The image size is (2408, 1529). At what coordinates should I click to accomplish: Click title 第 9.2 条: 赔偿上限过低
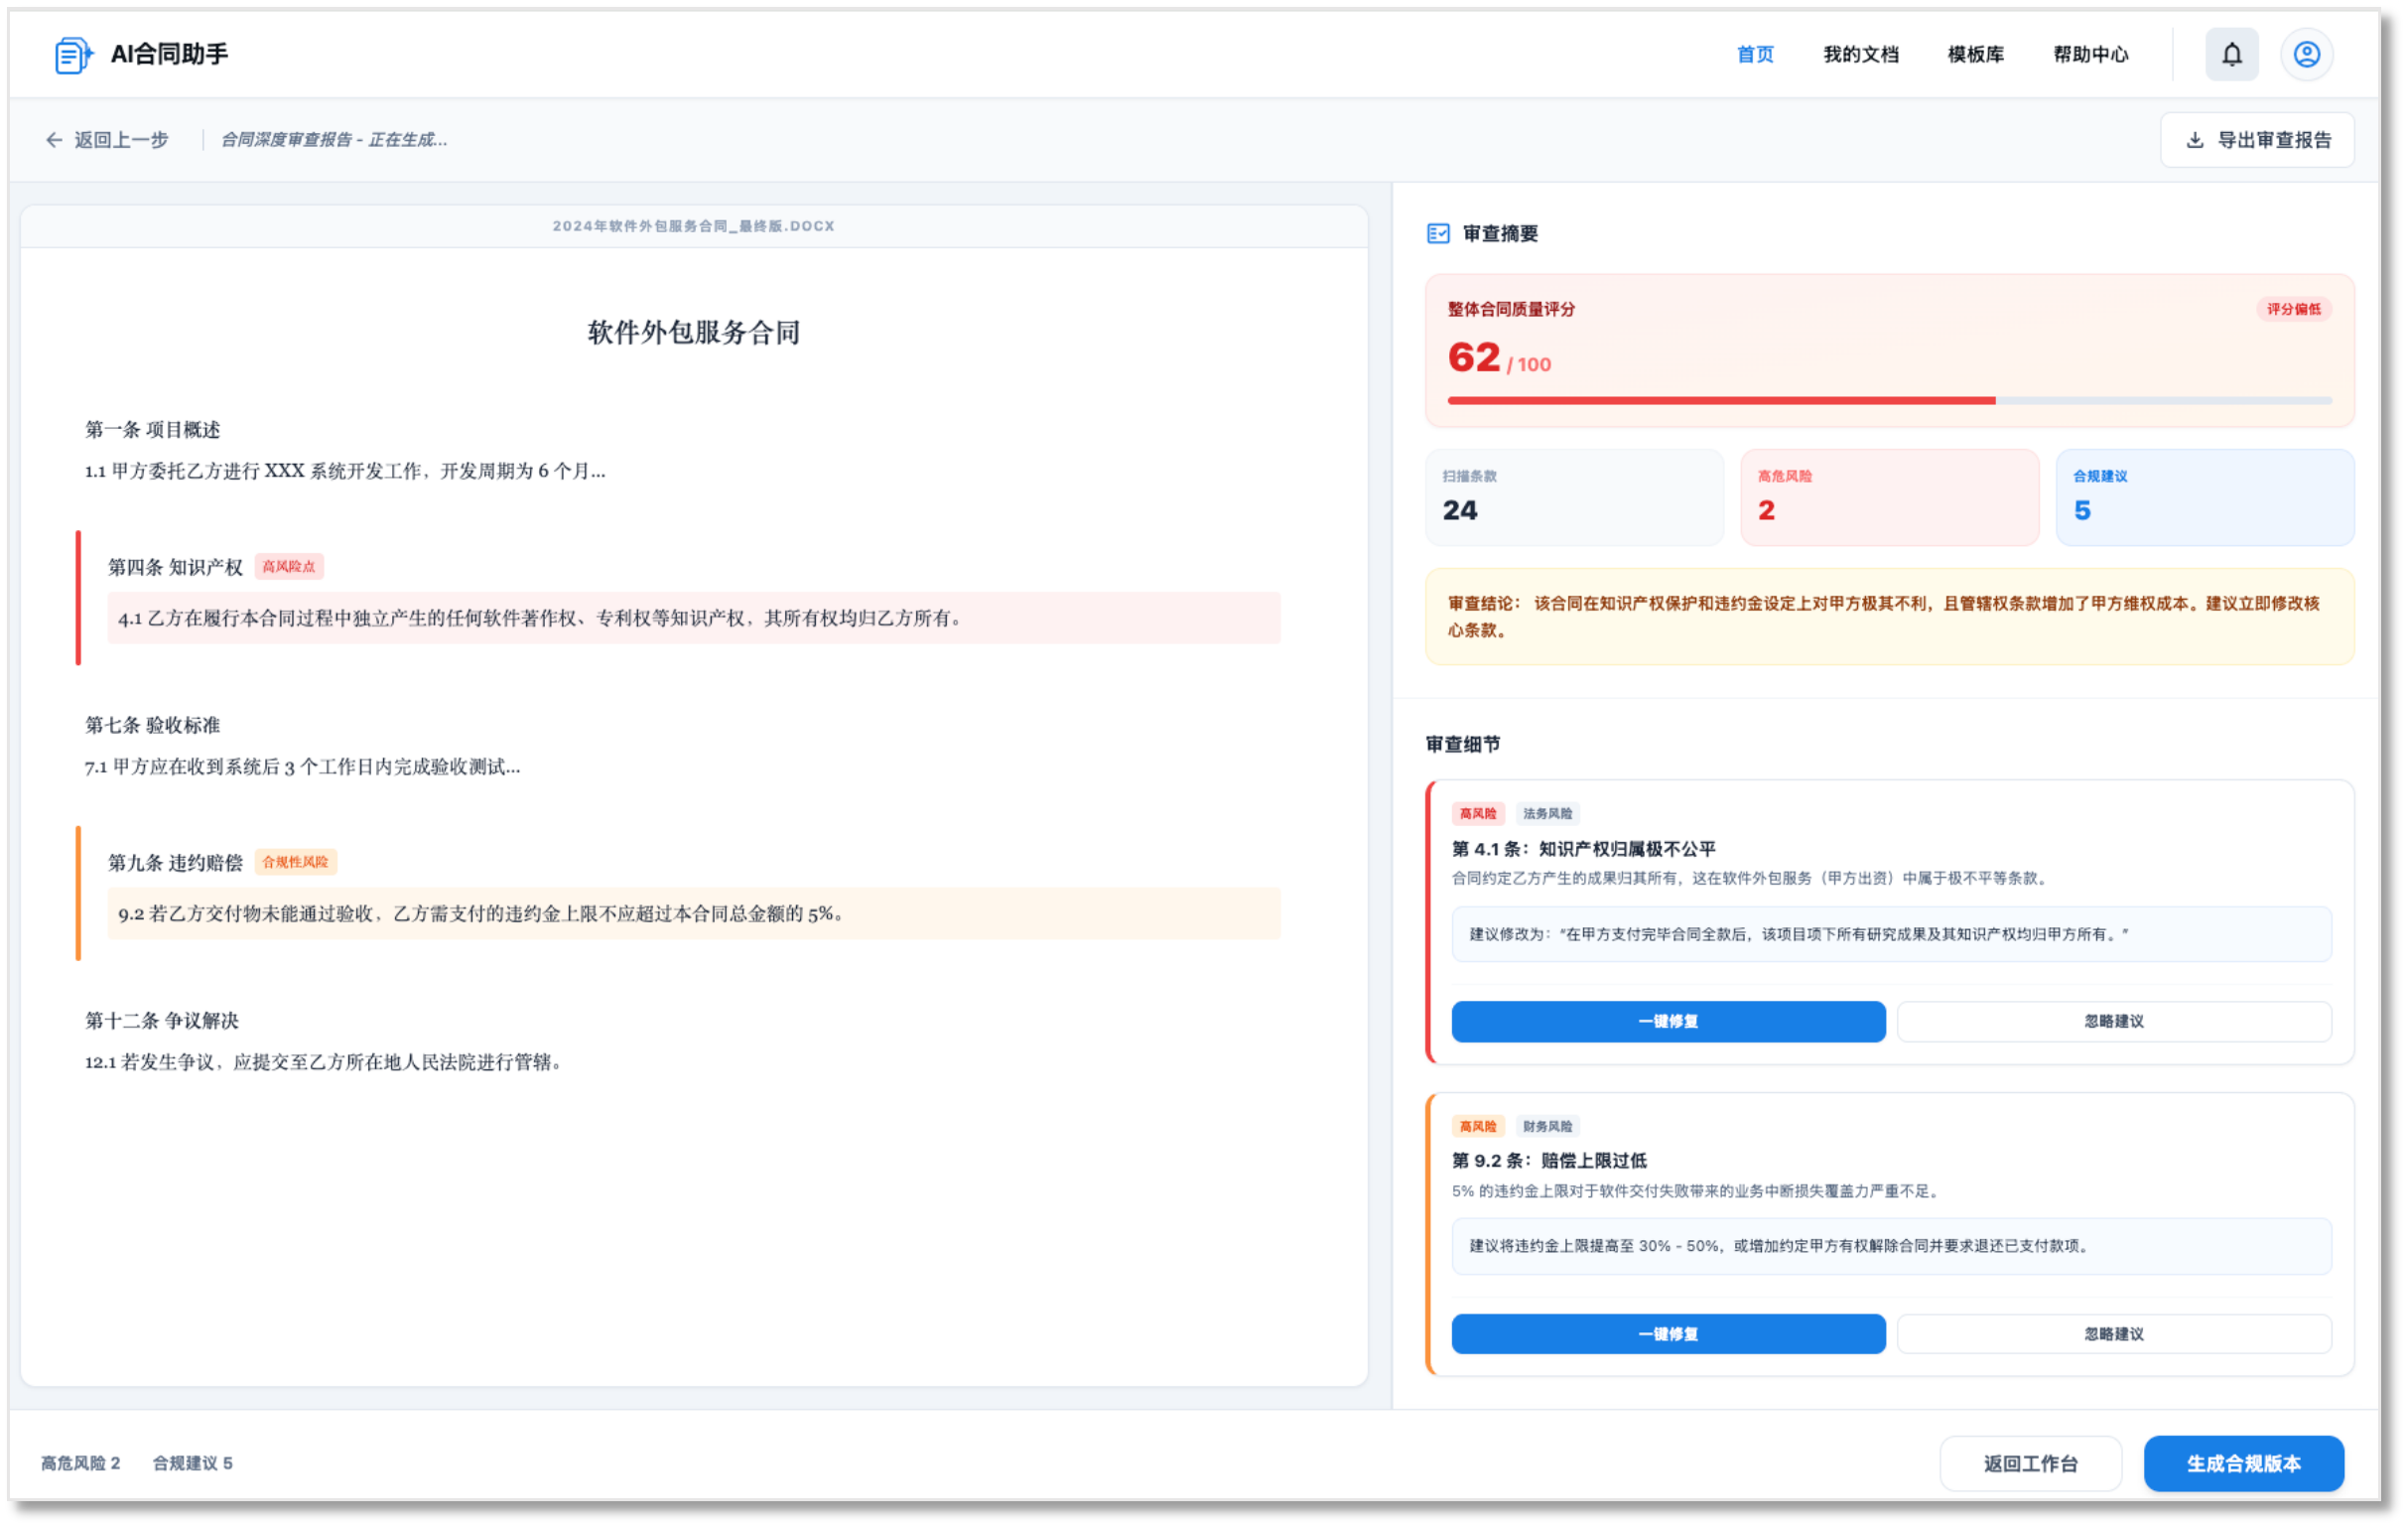click(x=1549, y=1161)
